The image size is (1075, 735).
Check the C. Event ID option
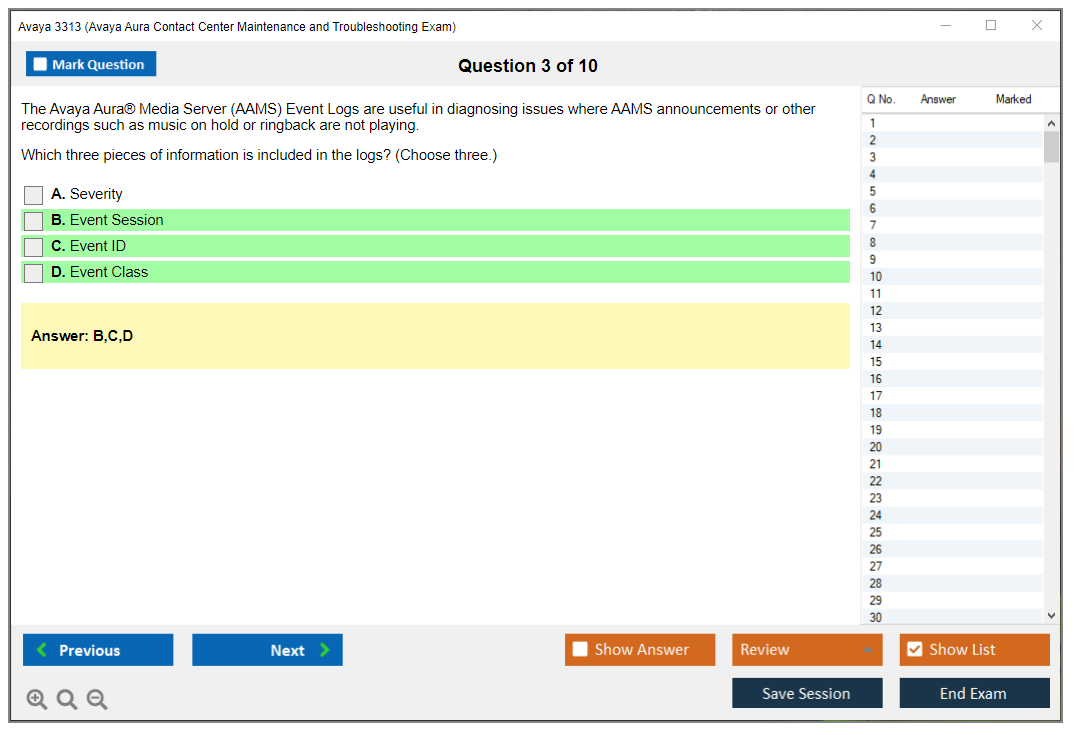pyautogui.click(x=33, y=247)
